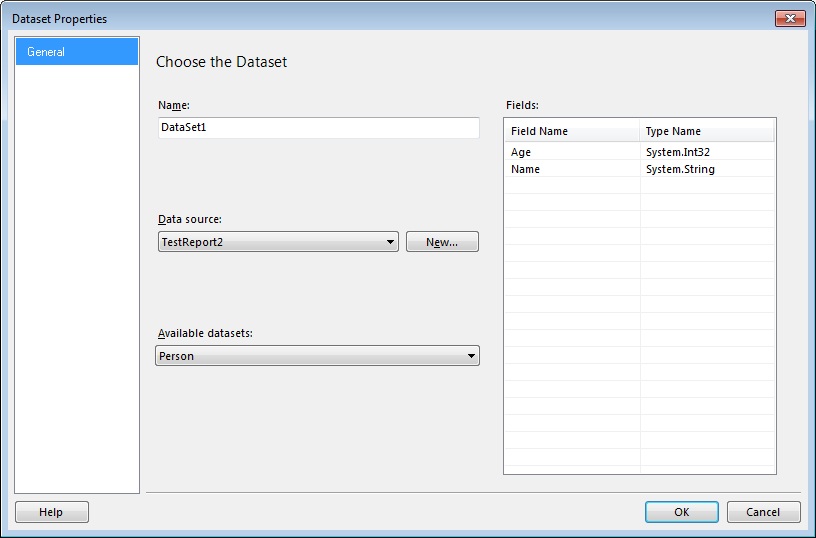Select the System.Int32 type cell

706,152
